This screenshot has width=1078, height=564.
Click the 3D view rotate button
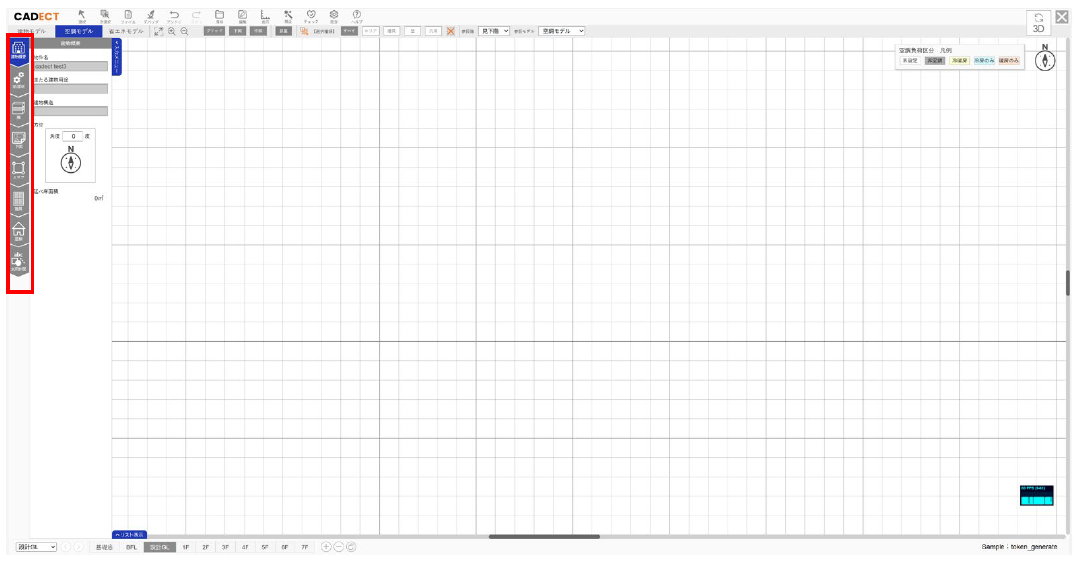pyautogui.click(x=1038, y=22)
